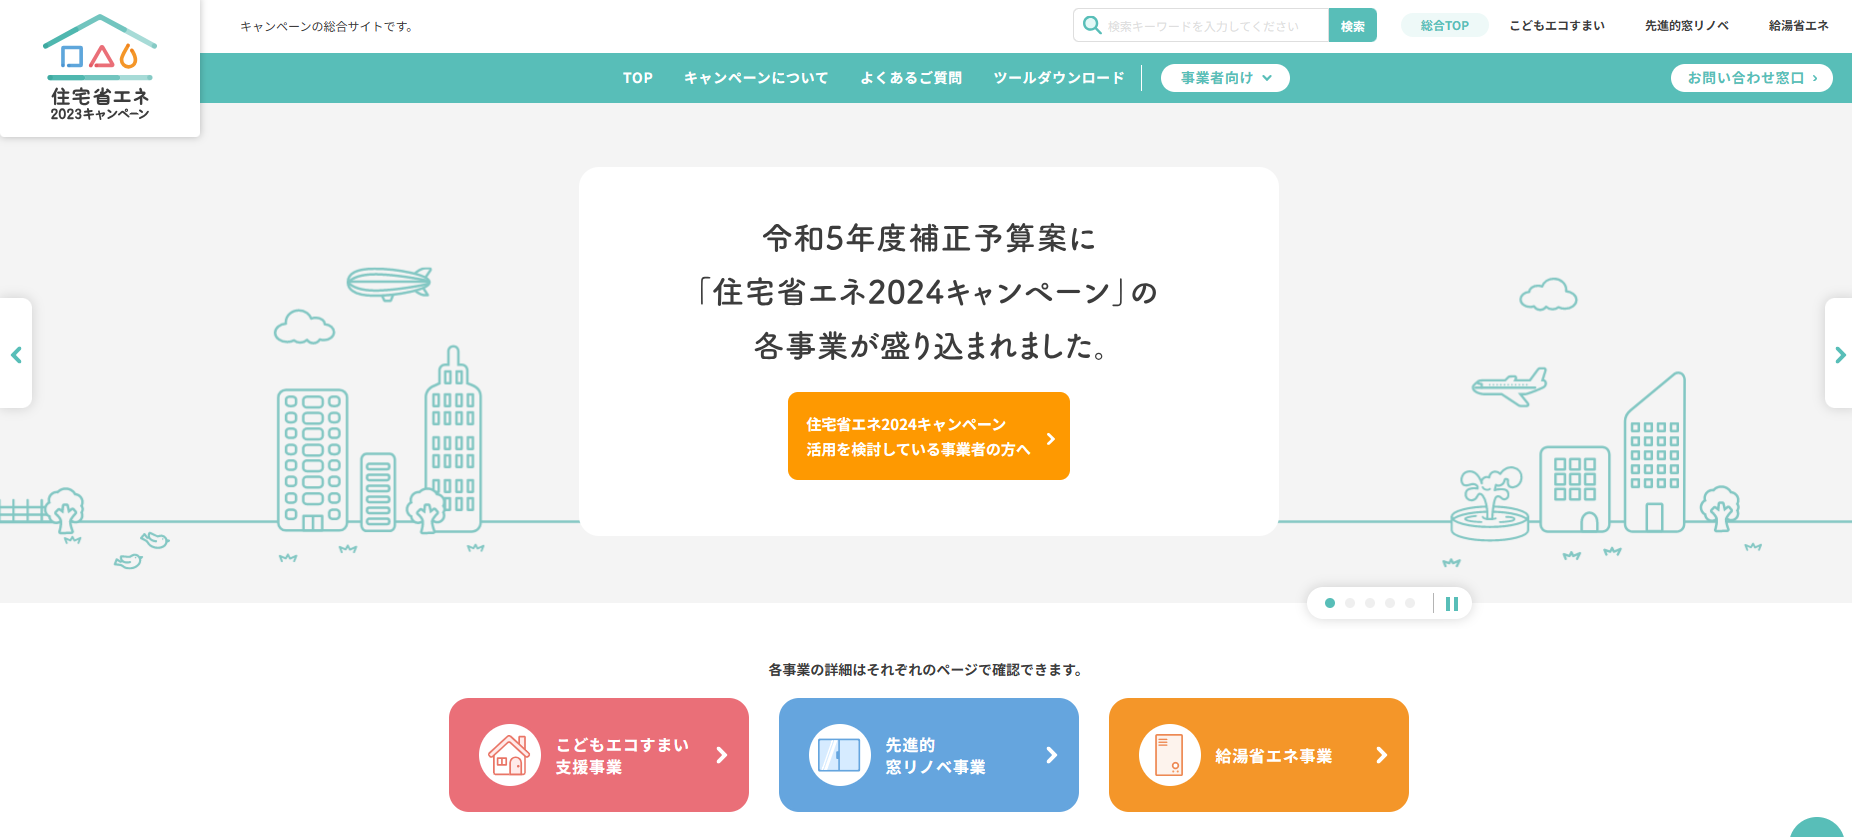Jump to the third carousel slide dot
The image size is (1852, 837).
point(1370,603)
